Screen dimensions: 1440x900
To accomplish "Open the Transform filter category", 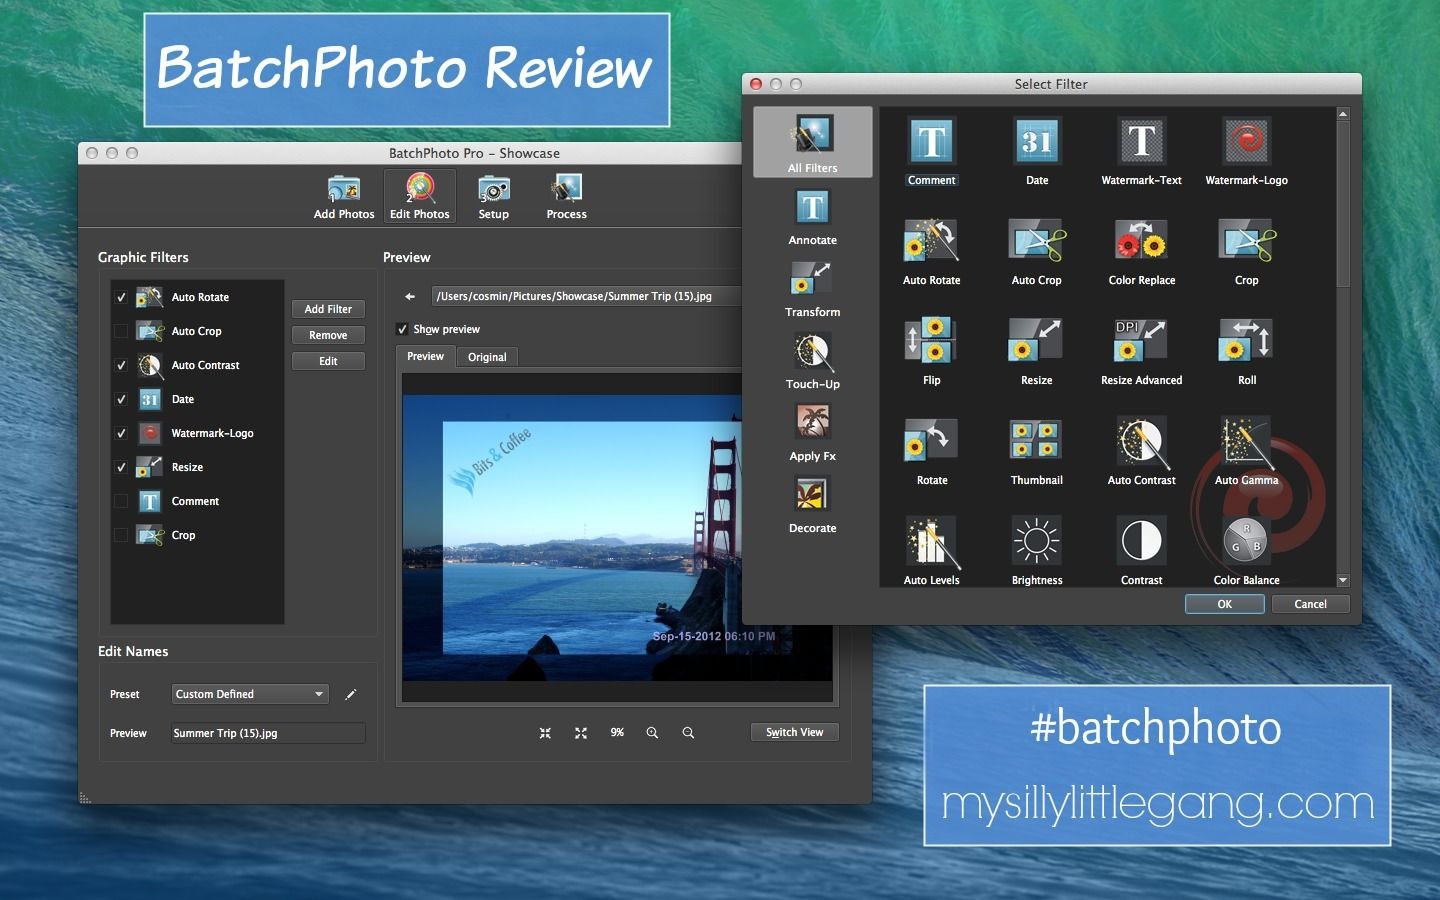I will click(813, 289).
